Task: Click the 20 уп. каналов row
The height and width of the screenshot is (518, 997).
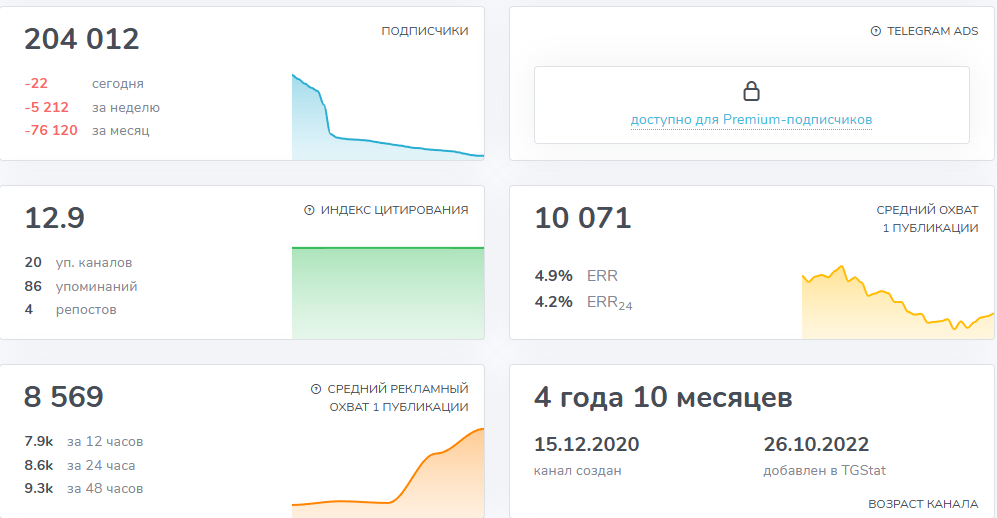Action: coord(78,262)
